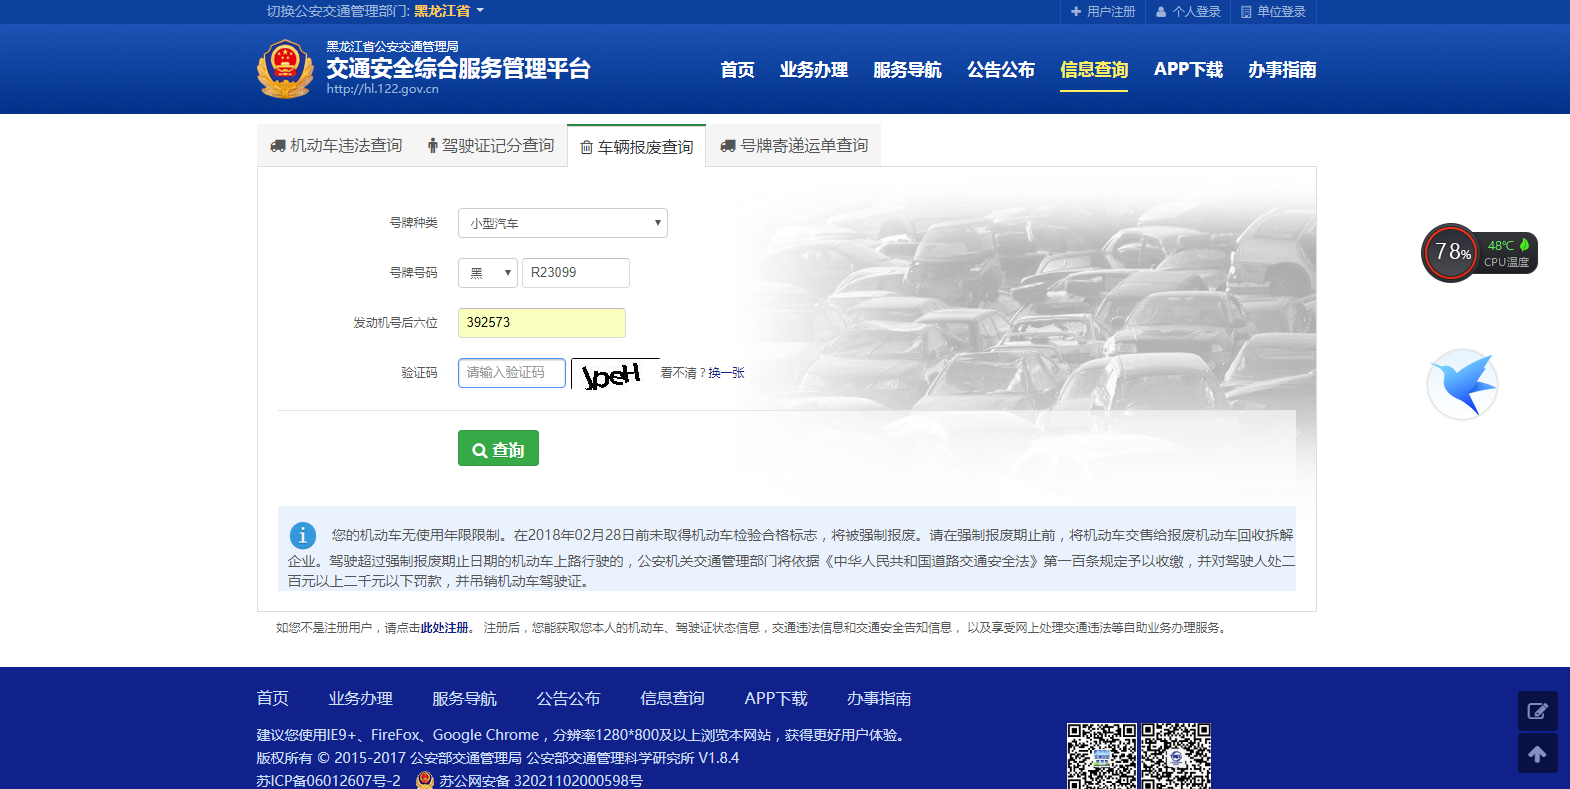
Task: Click the 此处注册 link
Action: [445, 628]
